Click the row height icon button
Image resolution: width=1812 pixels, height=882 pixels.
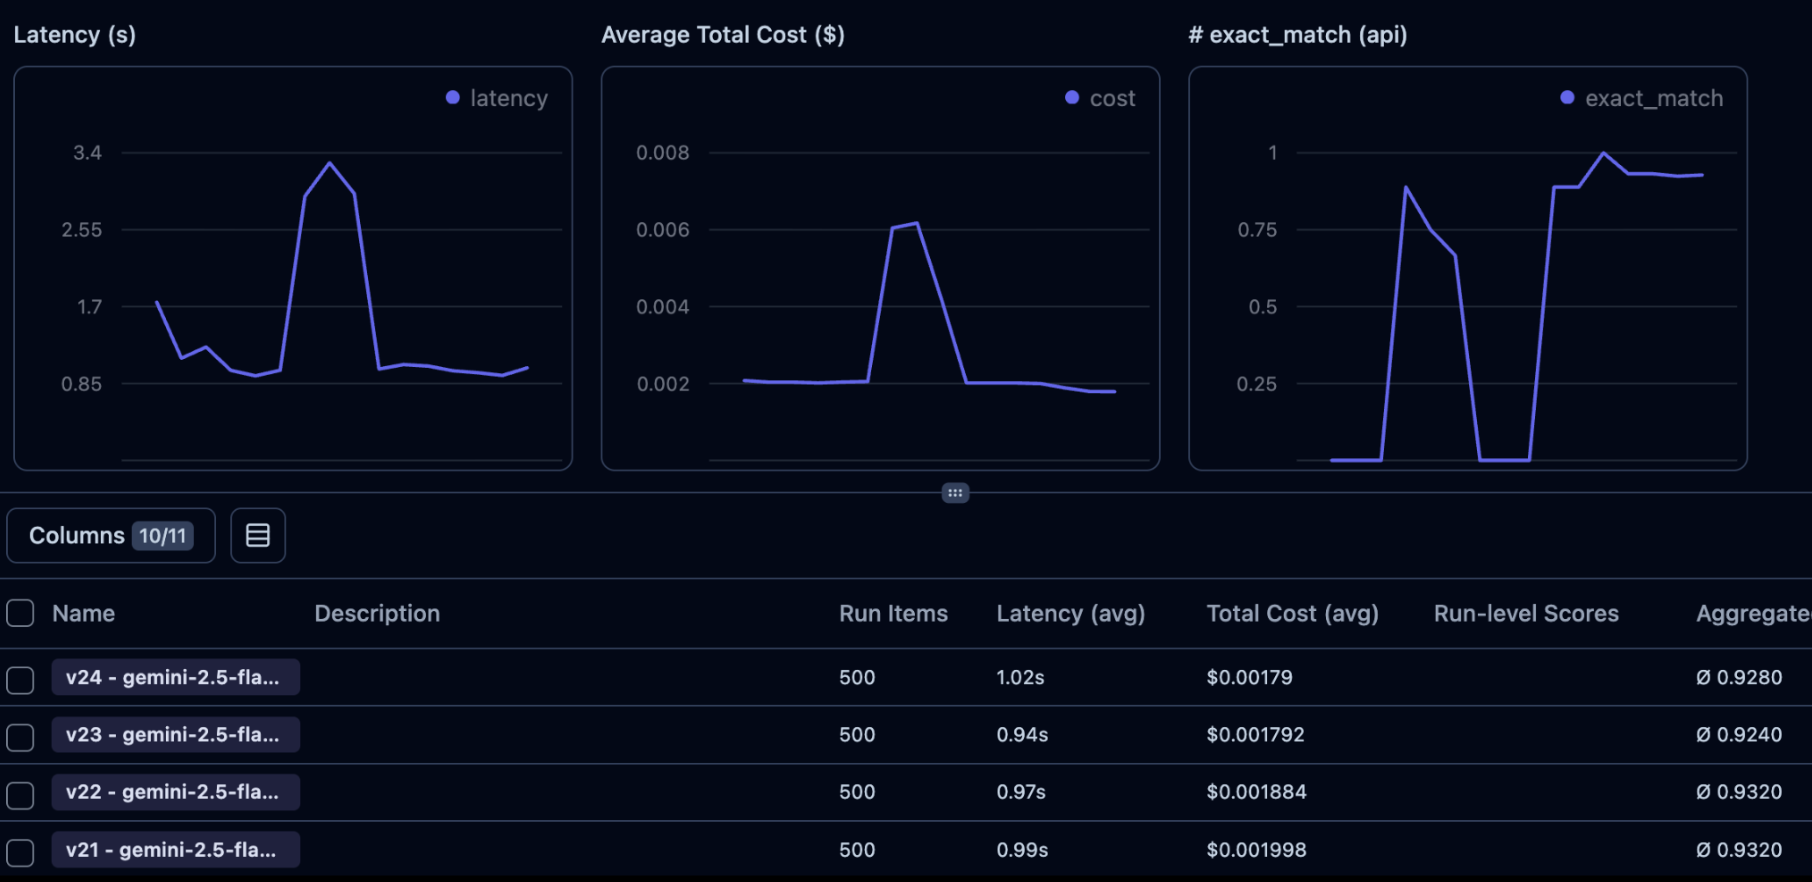click(258, 535)
